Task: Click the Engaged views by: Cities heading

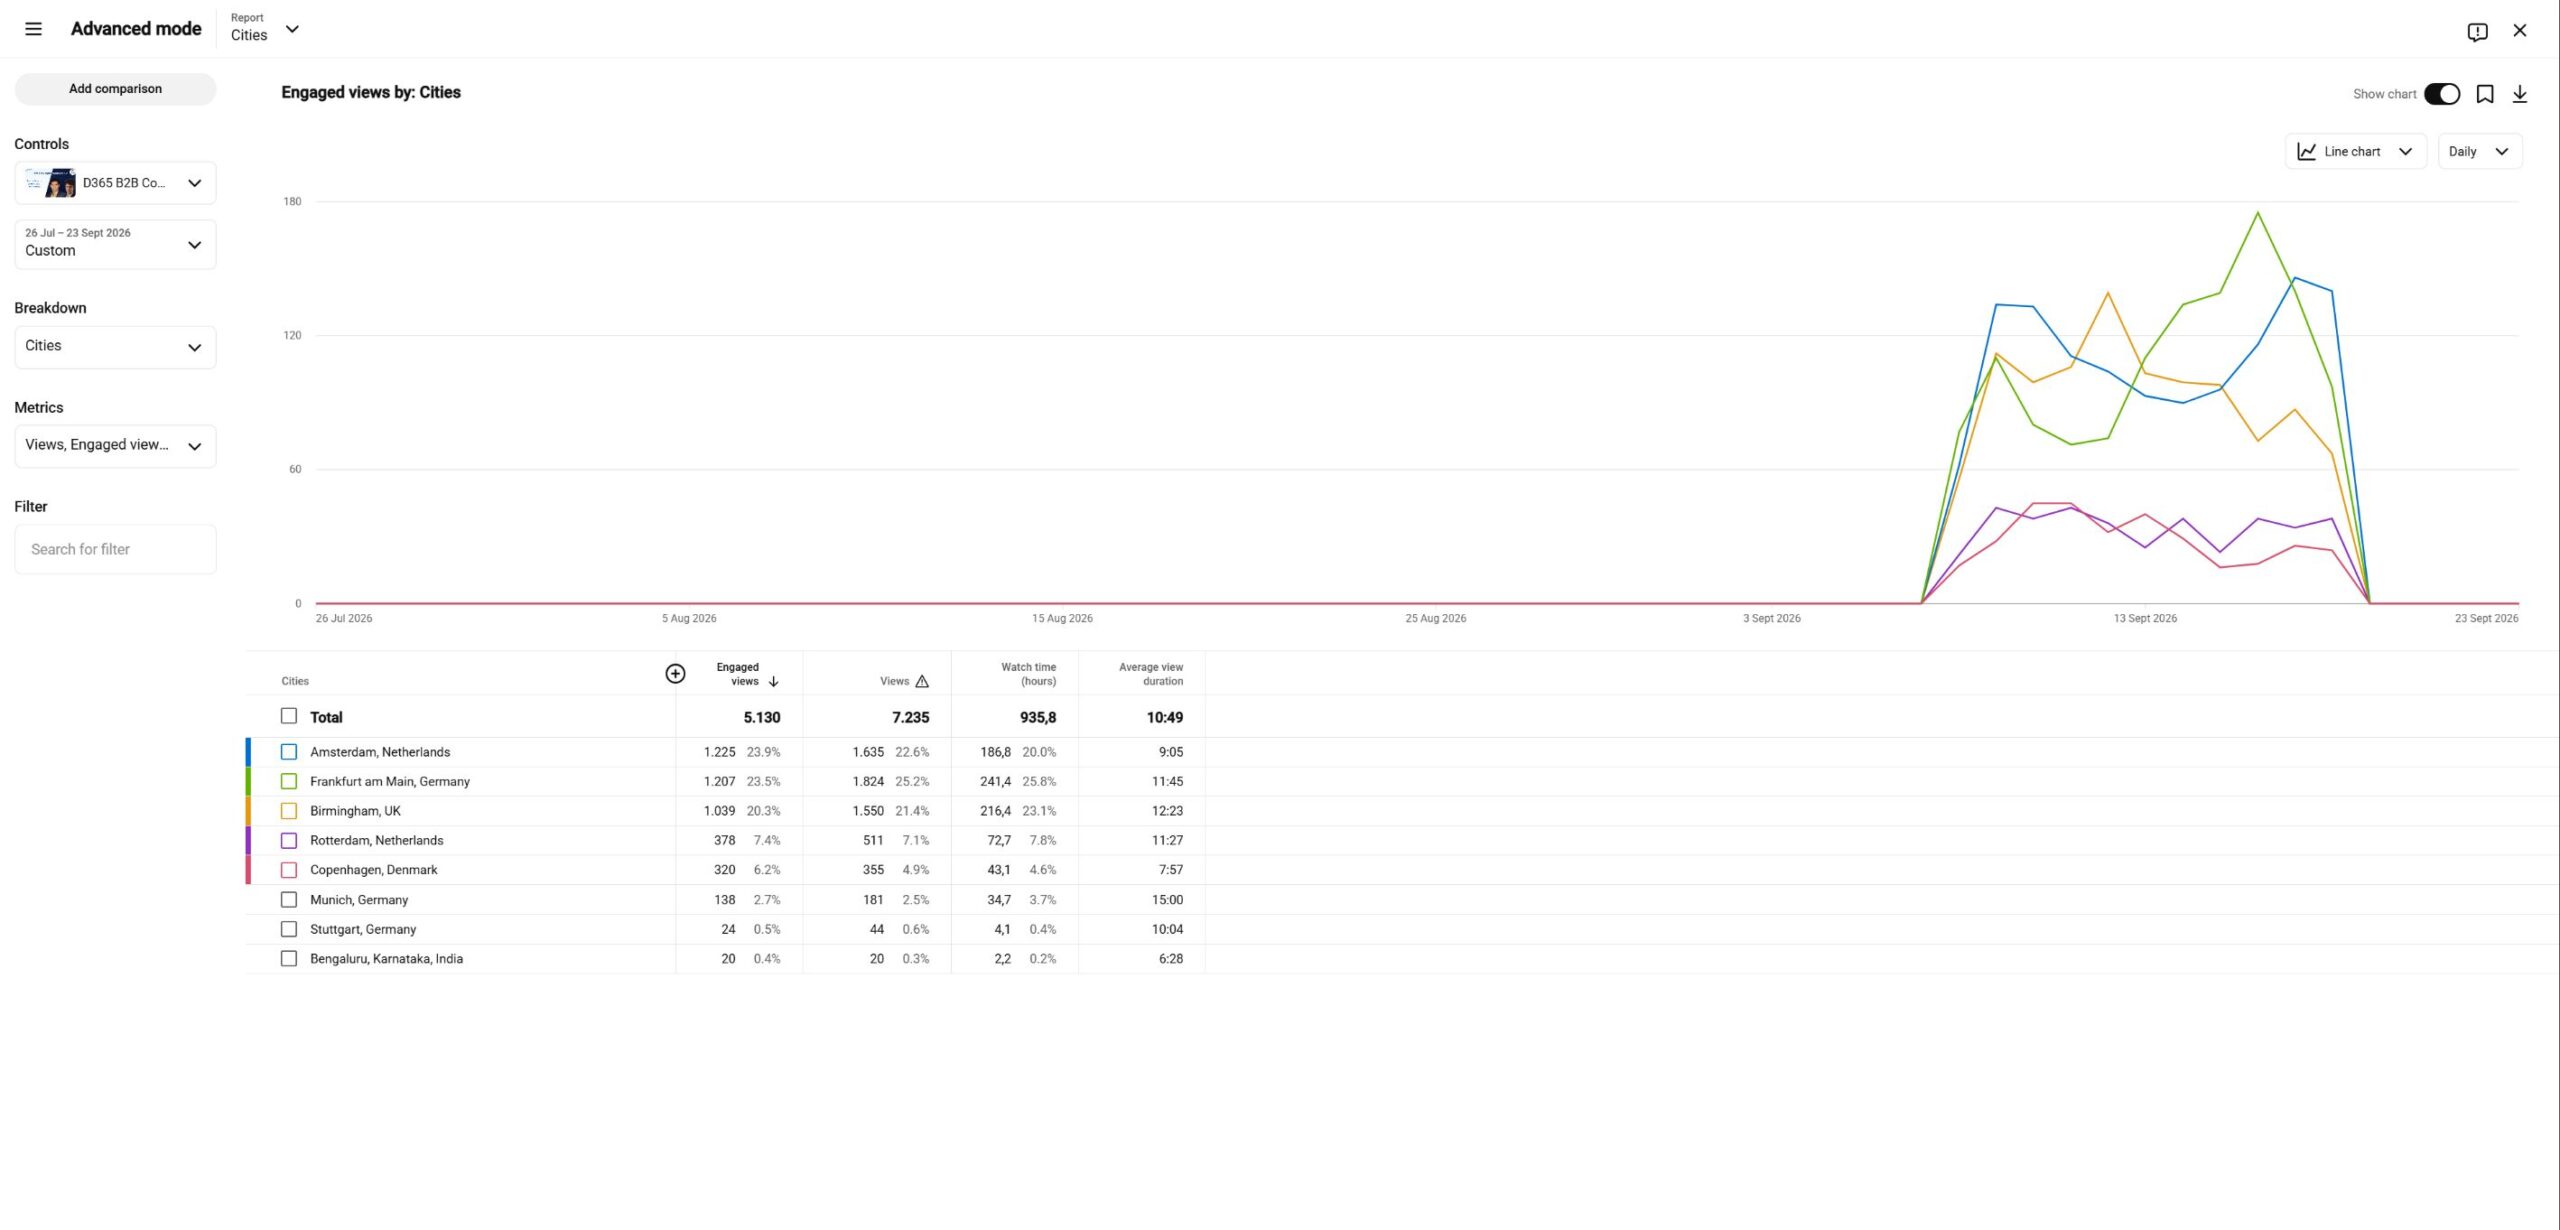Action: (371, 92)
